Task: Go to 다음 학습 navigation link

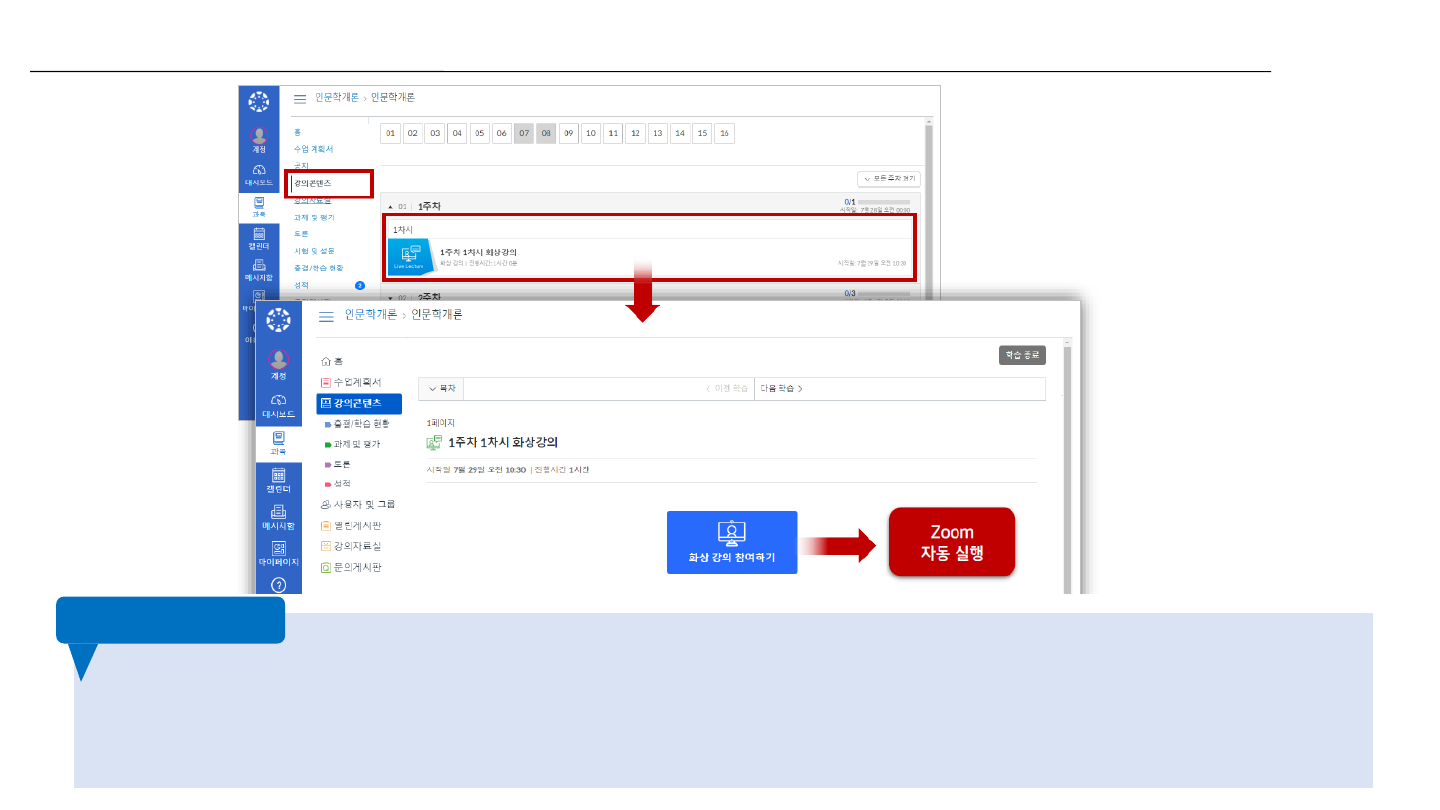Action: (x=781, y=388)
